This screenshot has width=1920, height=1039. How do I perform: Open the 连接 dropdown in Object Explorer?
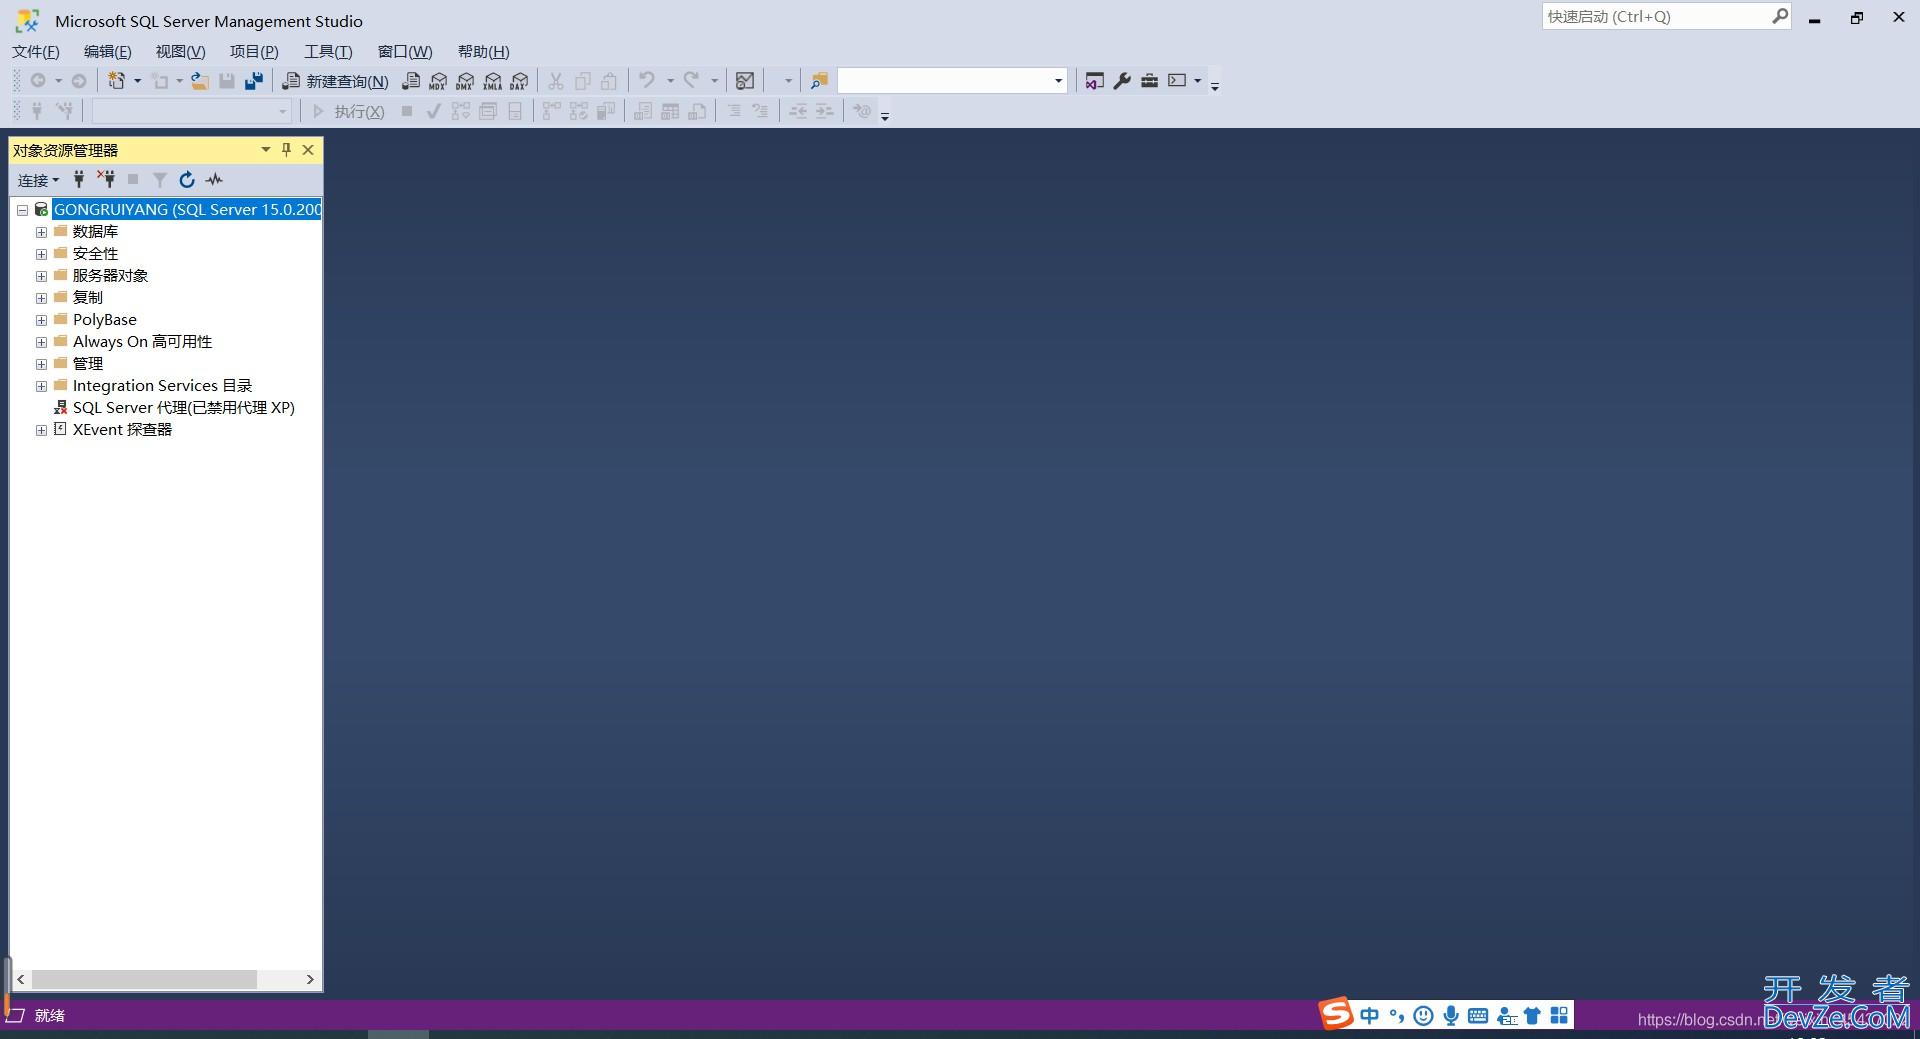[x=38, y=180]
